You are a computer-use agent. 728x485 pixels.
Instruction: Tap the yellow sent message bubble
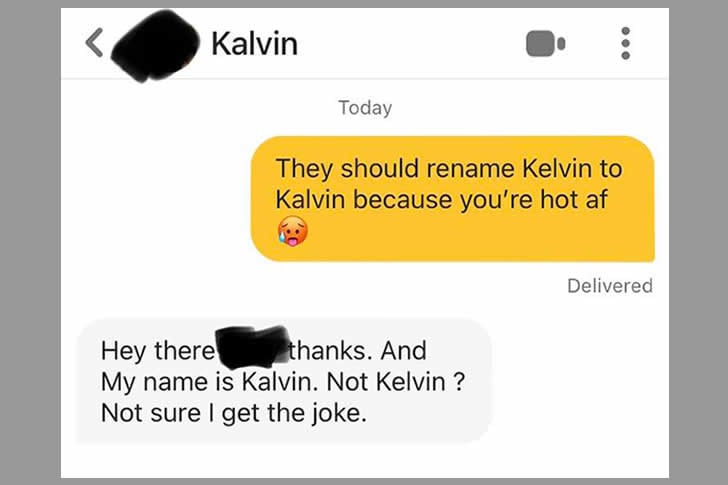coord(453,199)
